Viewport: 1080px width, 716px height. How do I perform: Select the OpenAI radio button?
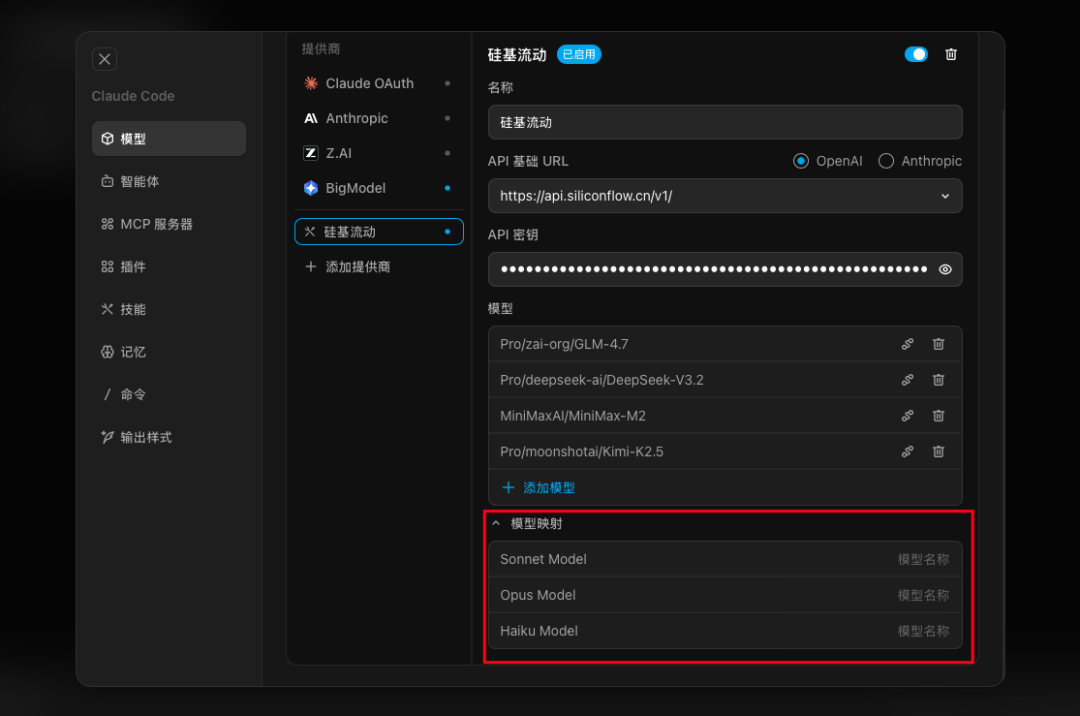(801, 161)
